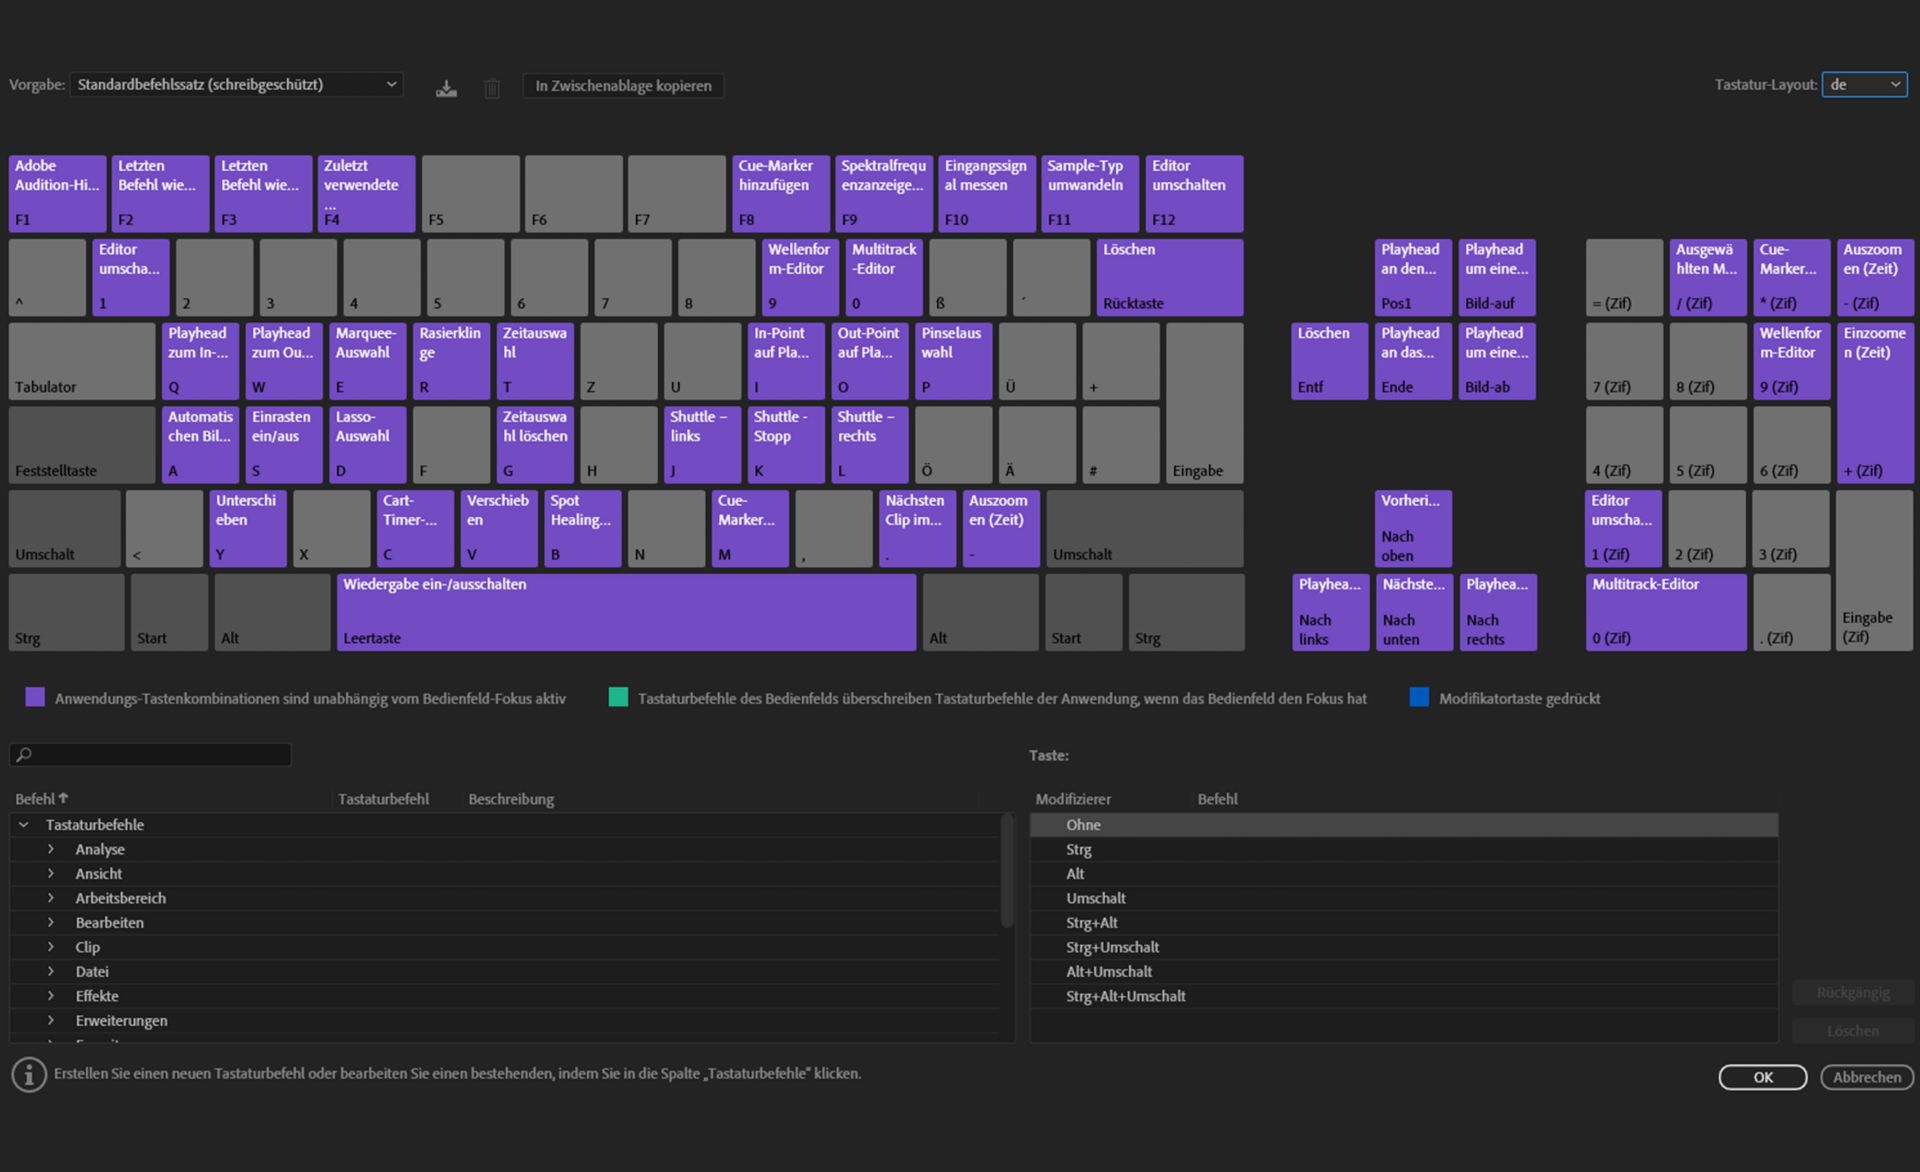Viewport: 1920px width, 1172px height.
Task: Expand the Effekte category
Action: 51,996
